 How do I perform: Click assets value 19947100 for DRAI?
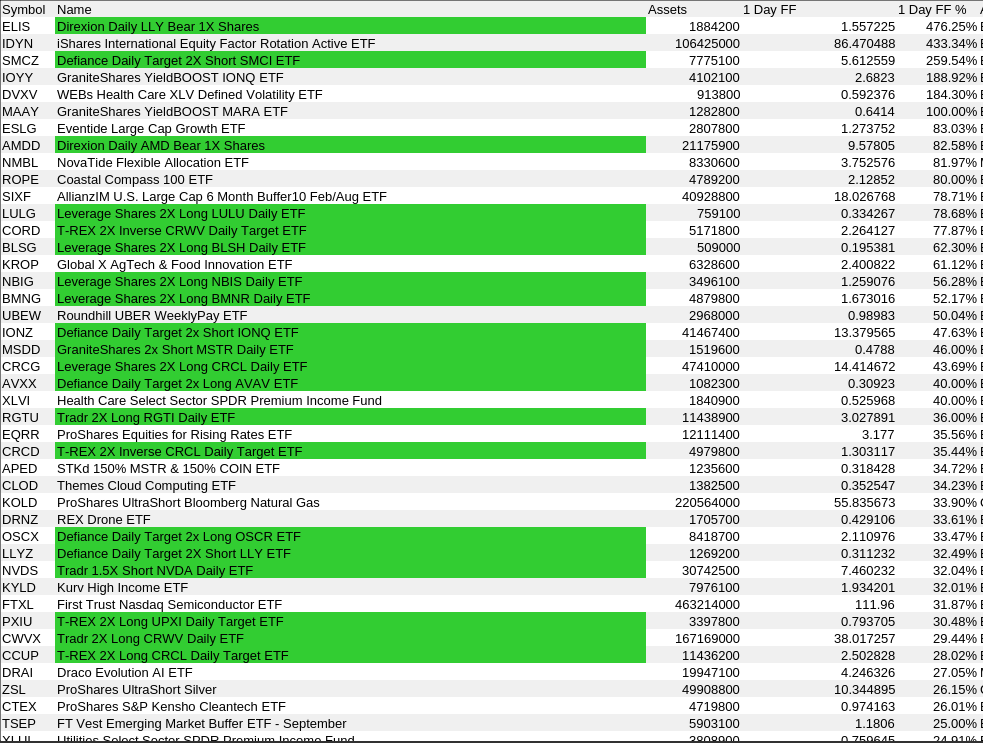[x=710, y=672]
